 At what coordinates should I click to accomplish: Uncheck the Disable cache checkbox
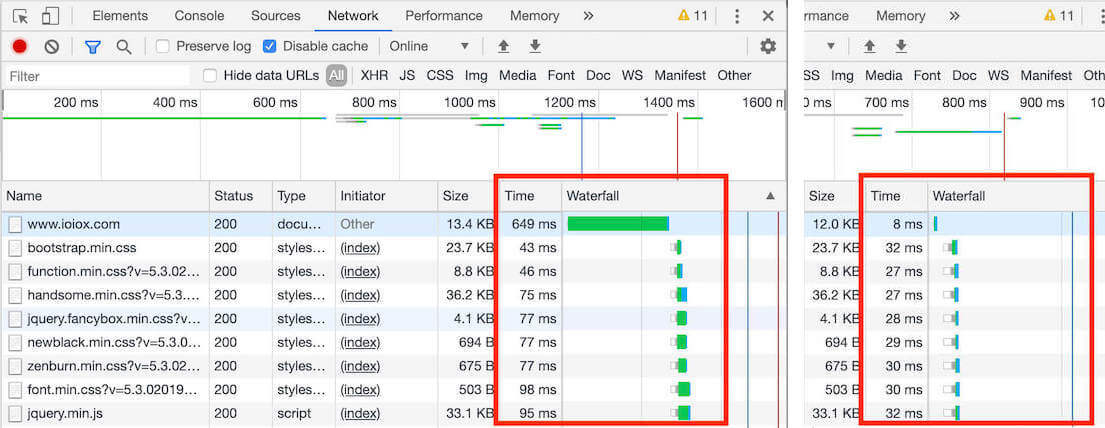[270, 46]
